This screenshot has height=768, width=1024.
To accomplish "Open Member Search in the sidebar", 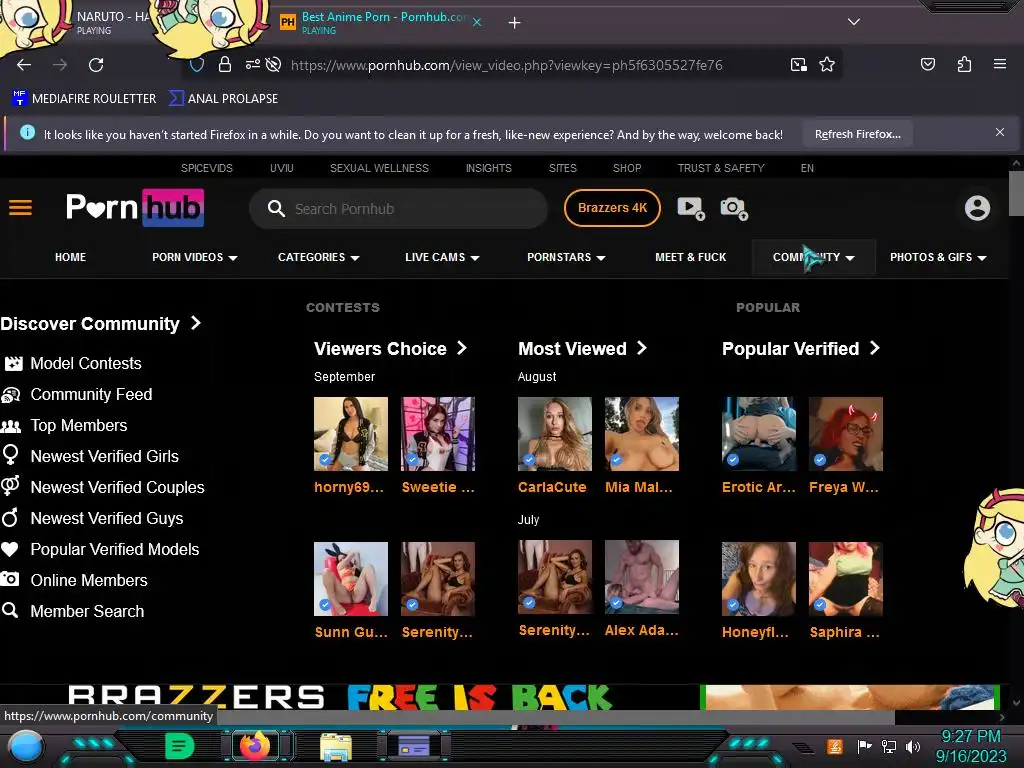I will point(87,611).
